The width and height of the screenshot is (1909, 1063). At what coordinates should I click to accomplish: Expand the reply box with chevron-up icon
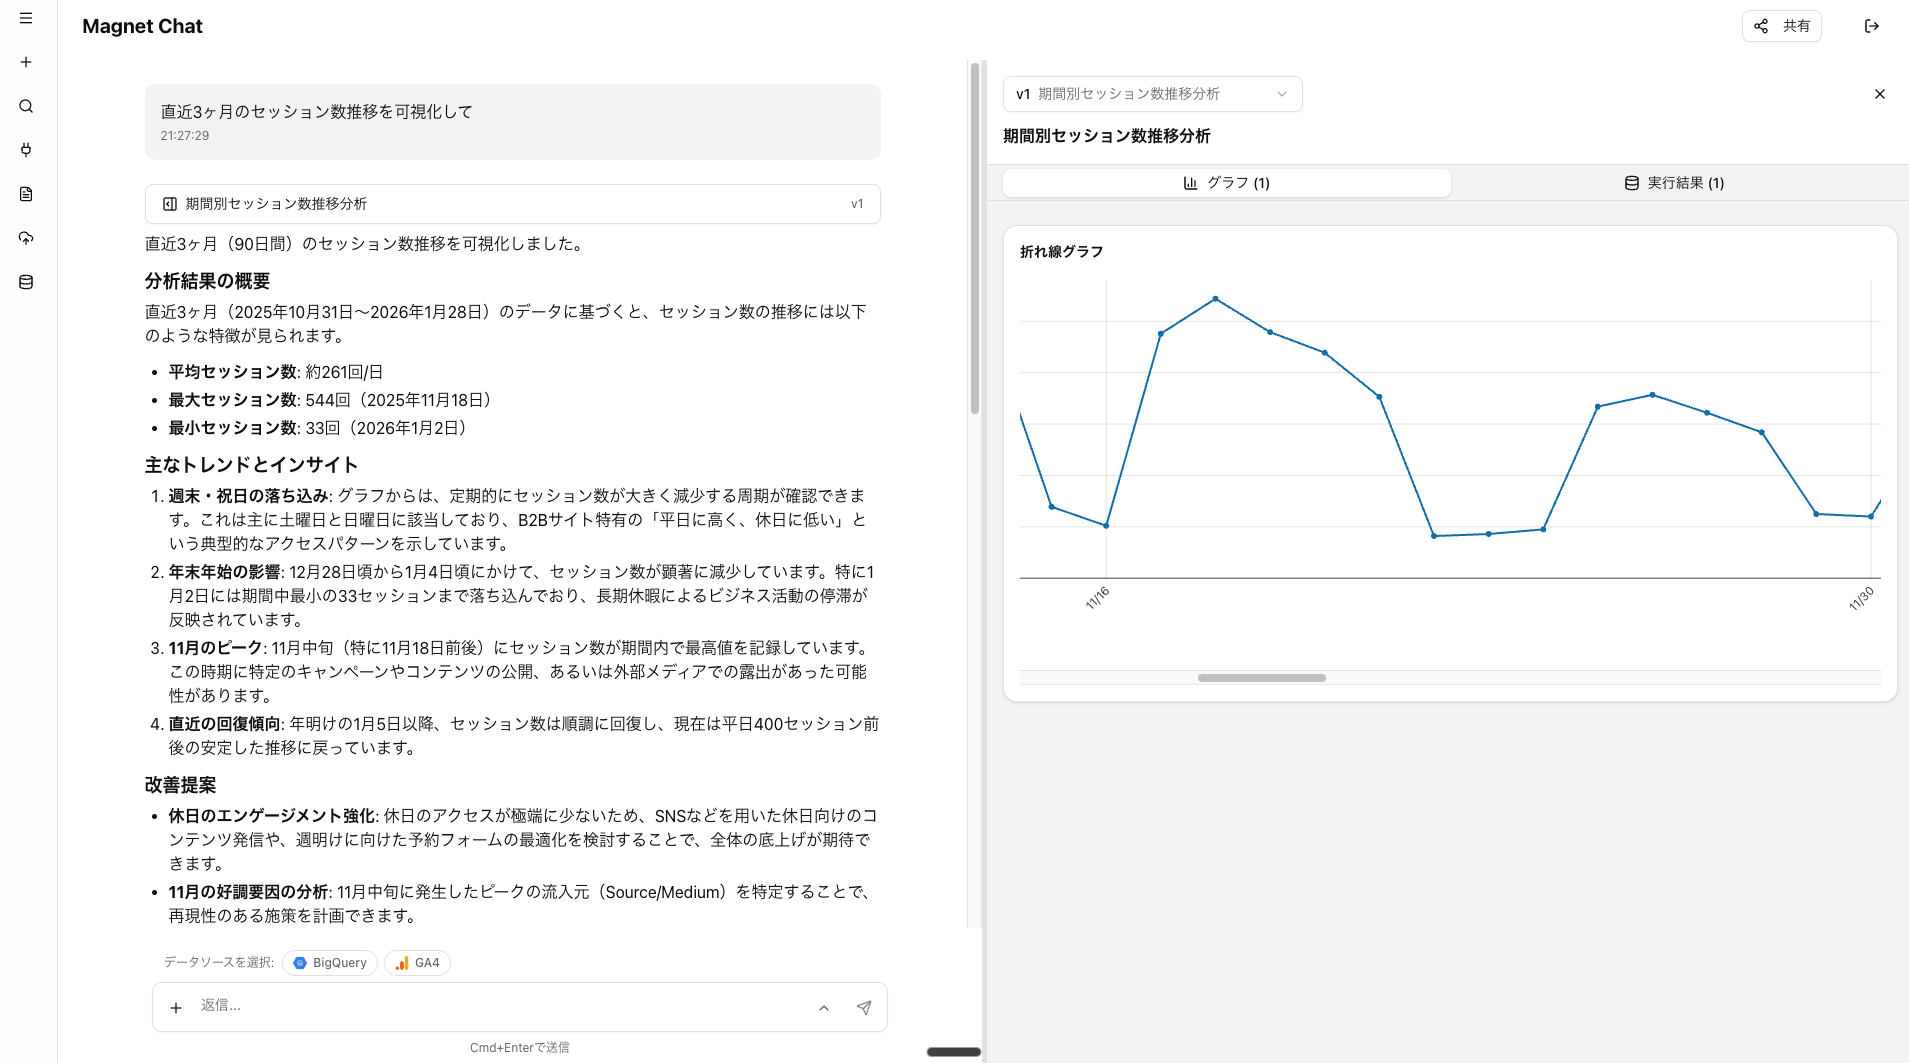(x=824, y=1008)
